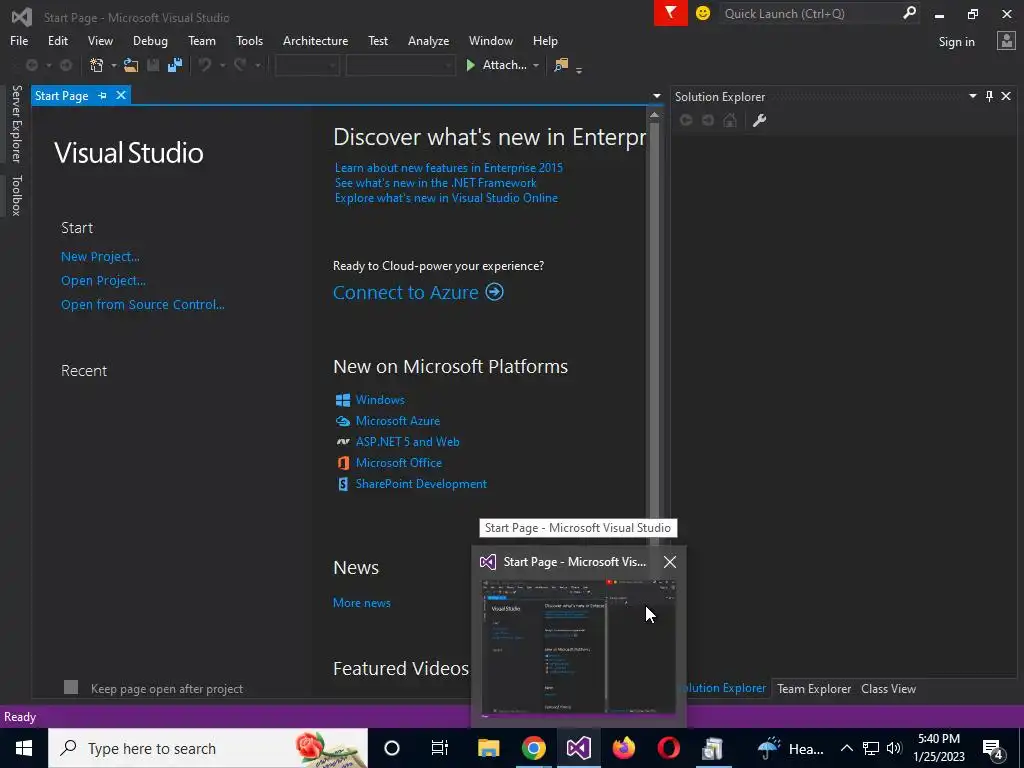The width and height of the screenshot is (1024, 768).
Task: Click the Quick Launch search magnifier
Action: coord(909,13)
